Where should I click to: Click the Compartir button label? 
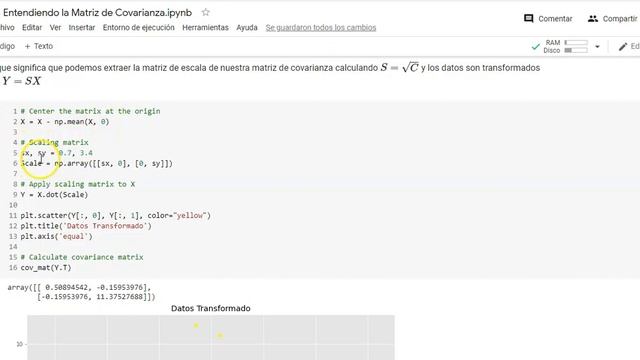tap(620, 19)
